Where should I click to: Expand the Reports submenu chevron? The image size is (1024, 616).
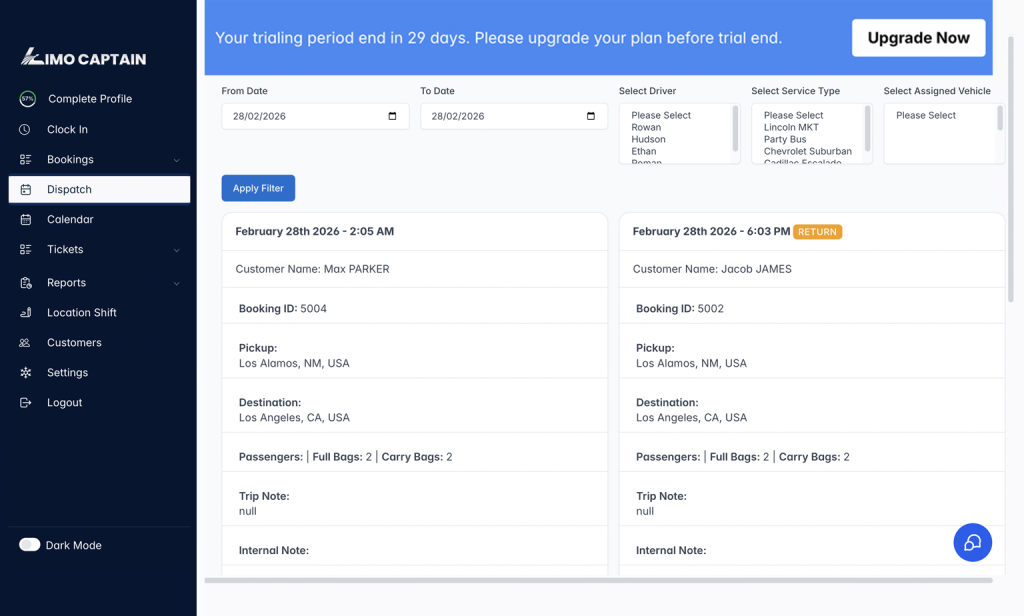(x=177, y=283)
